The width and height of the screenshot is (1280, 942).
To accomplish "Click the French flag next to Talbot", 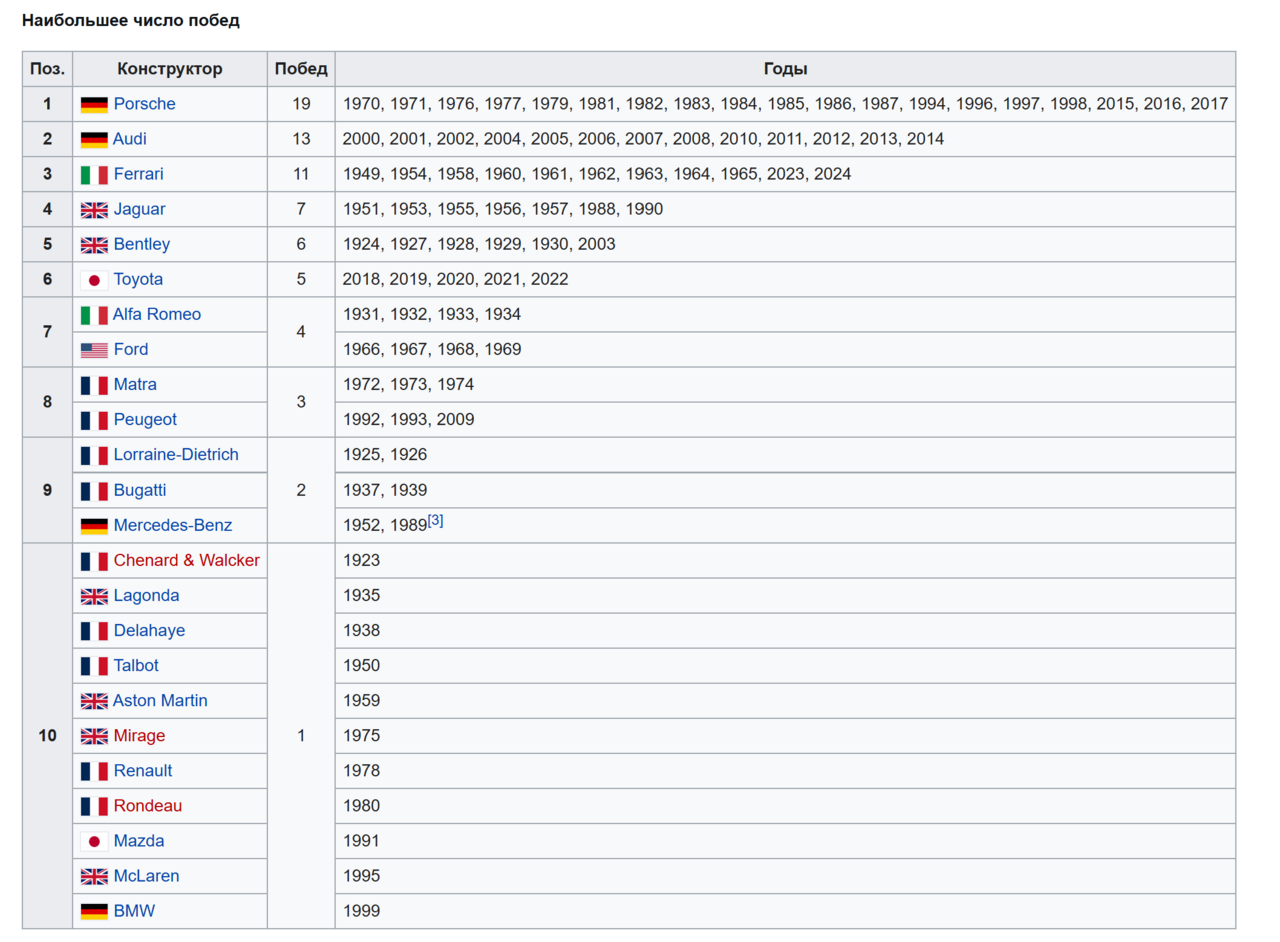I will (94, 666).
